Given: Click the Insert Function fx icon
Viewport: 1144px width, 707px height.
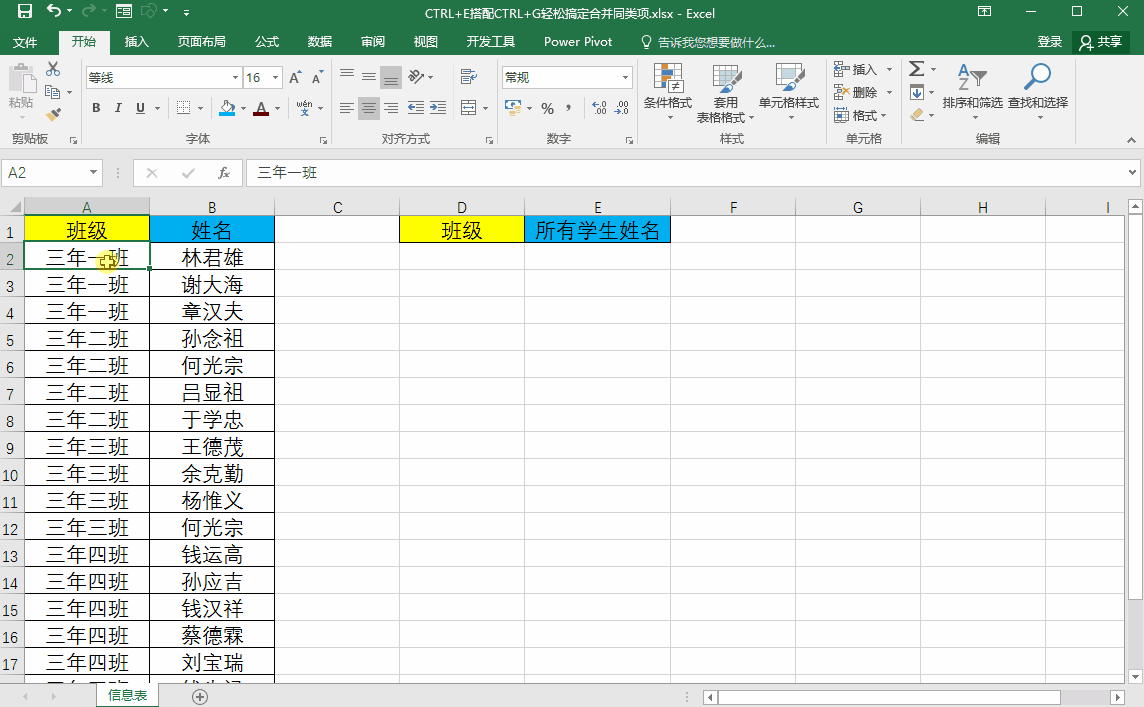Looking at the screenshot, I should point(224,173).
